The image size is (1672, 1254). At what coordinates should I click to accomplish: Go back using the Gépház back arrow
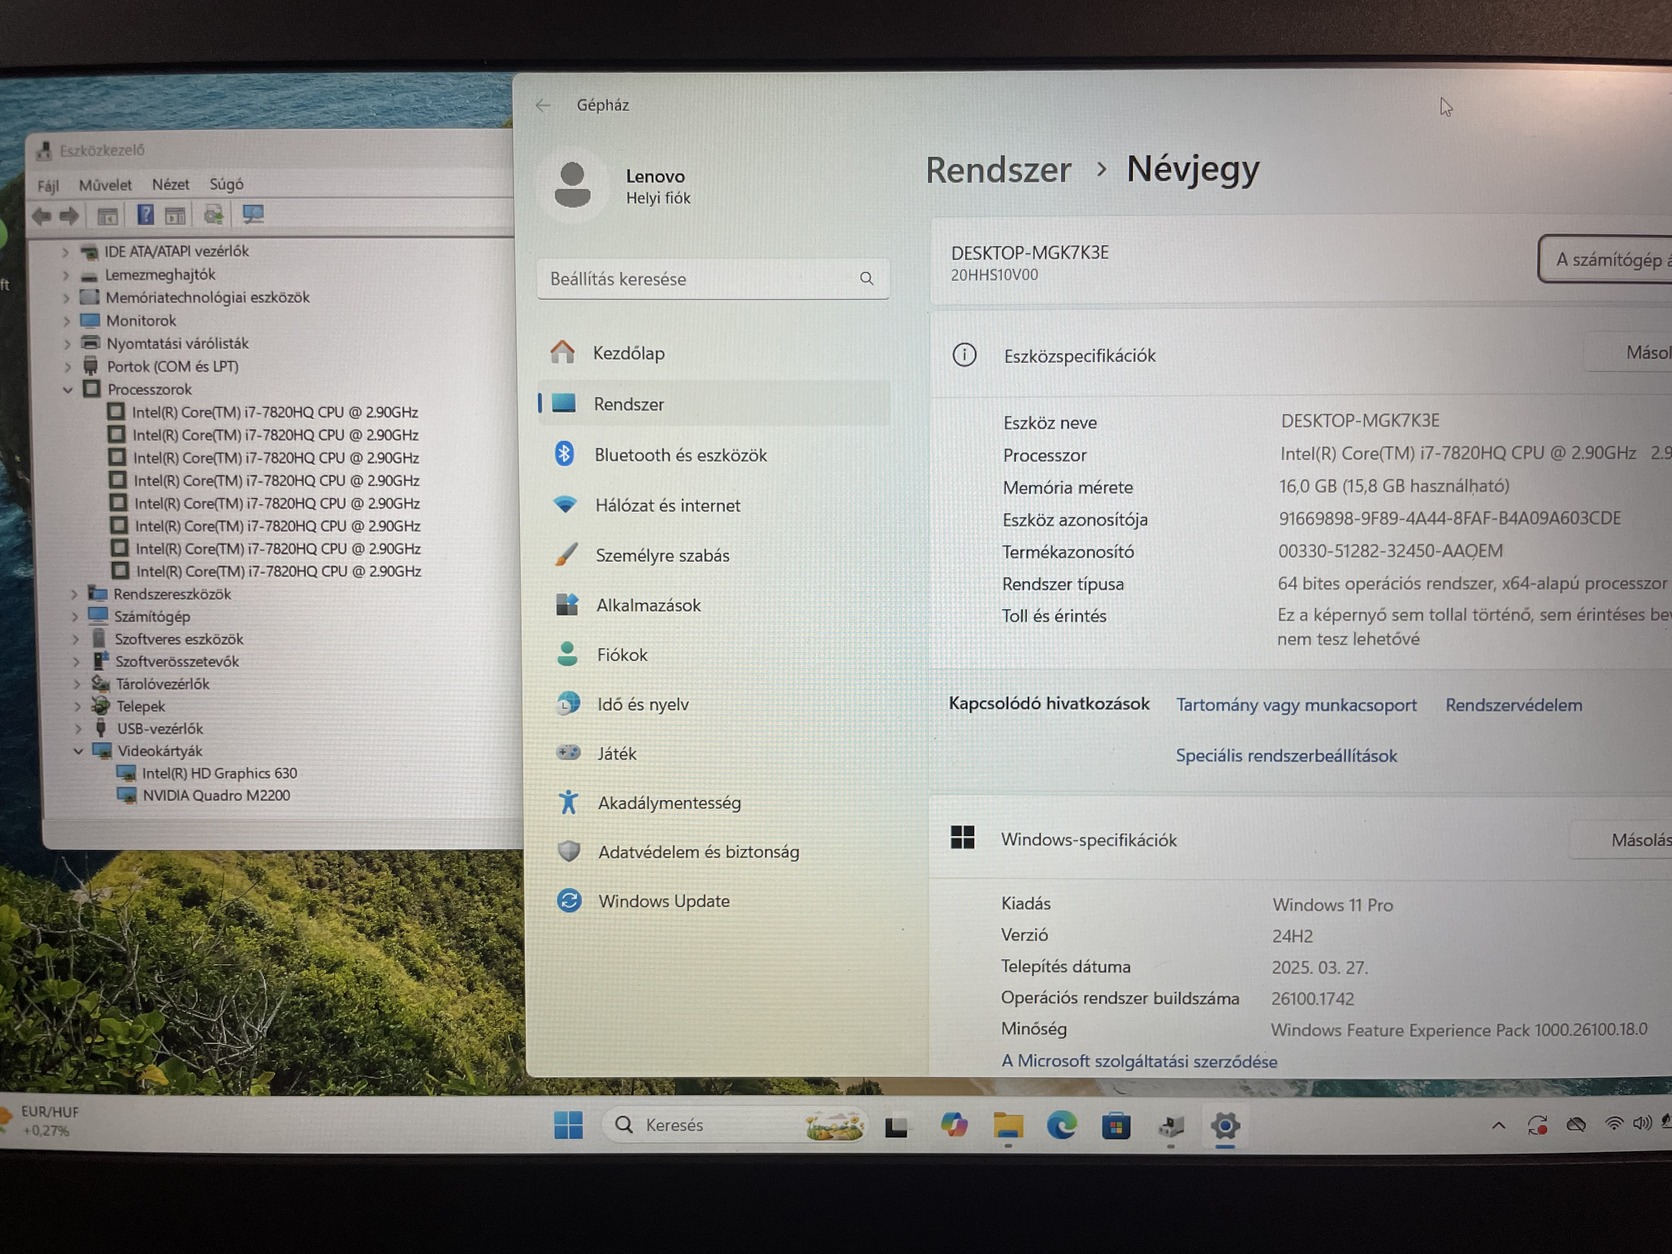[543, 105]
